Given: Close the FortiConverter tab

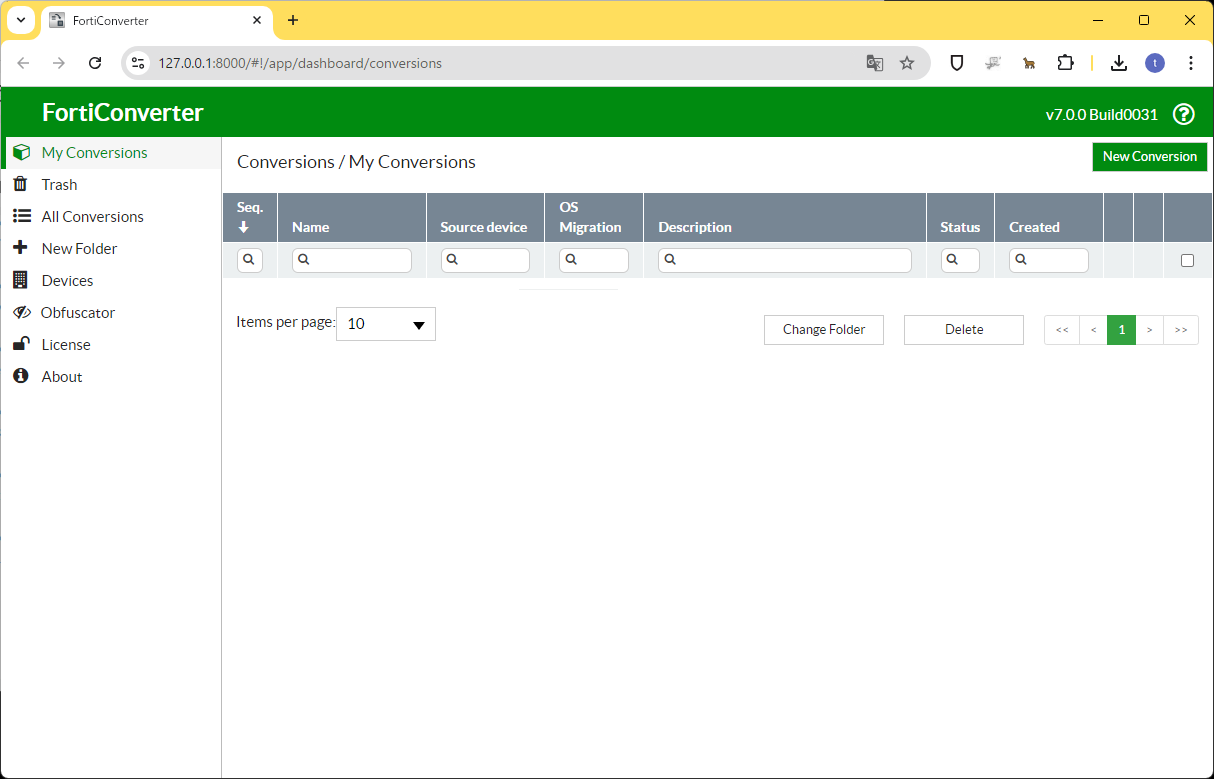Looking at the screenshot, I should (257, 20).
